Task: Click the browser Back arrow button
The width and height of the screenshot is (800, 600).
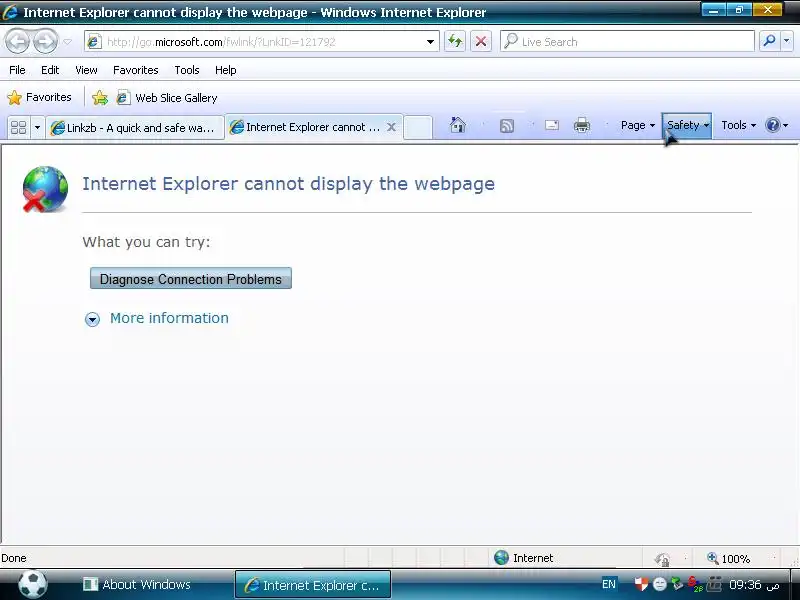Action: click(x=18, y=42)
